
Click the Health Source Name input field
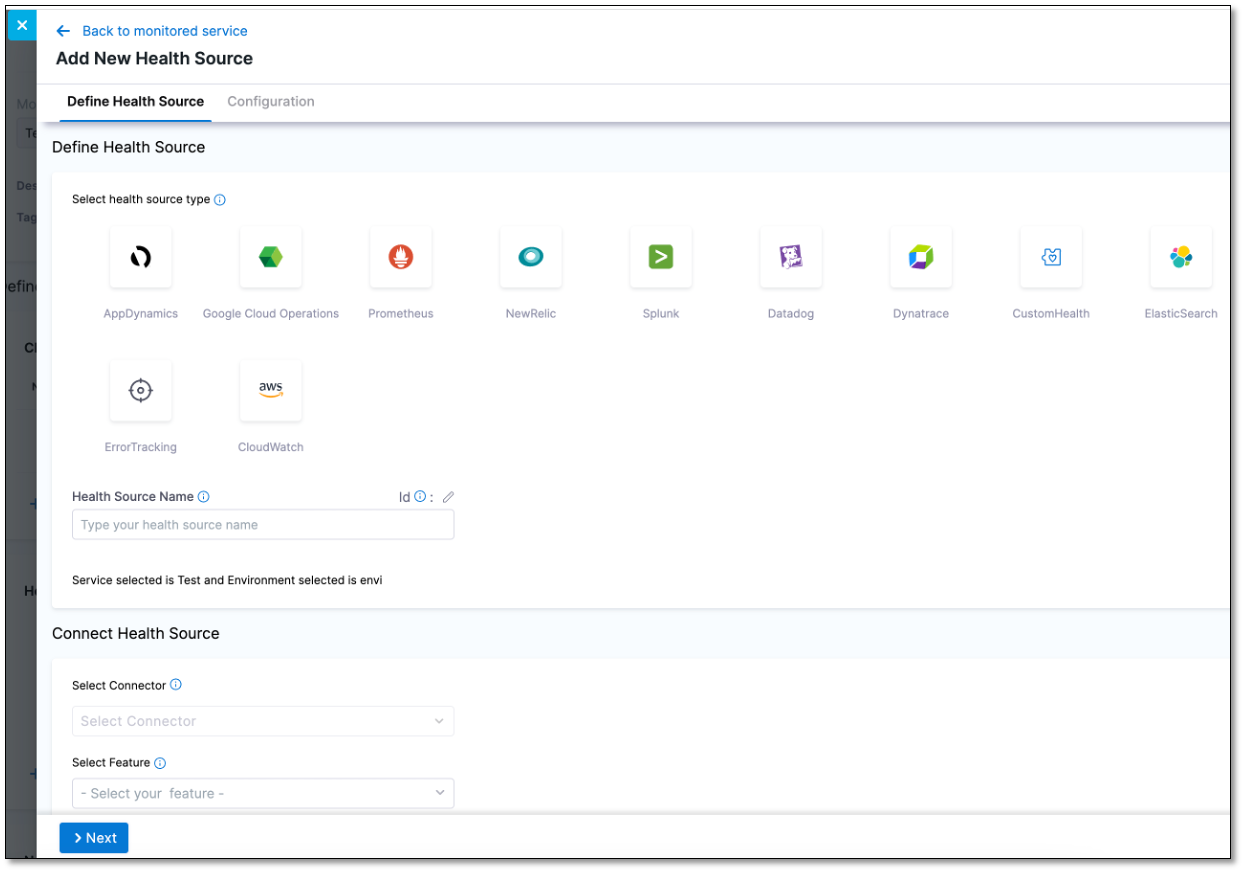click(262, 525)
